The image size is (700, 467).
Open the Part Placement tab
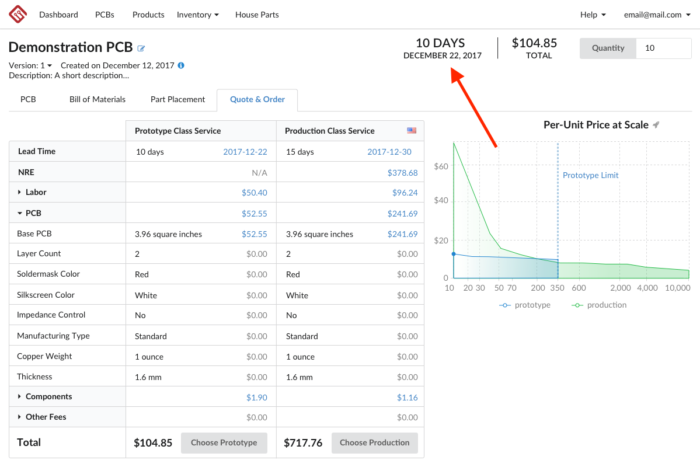(179, 99)
